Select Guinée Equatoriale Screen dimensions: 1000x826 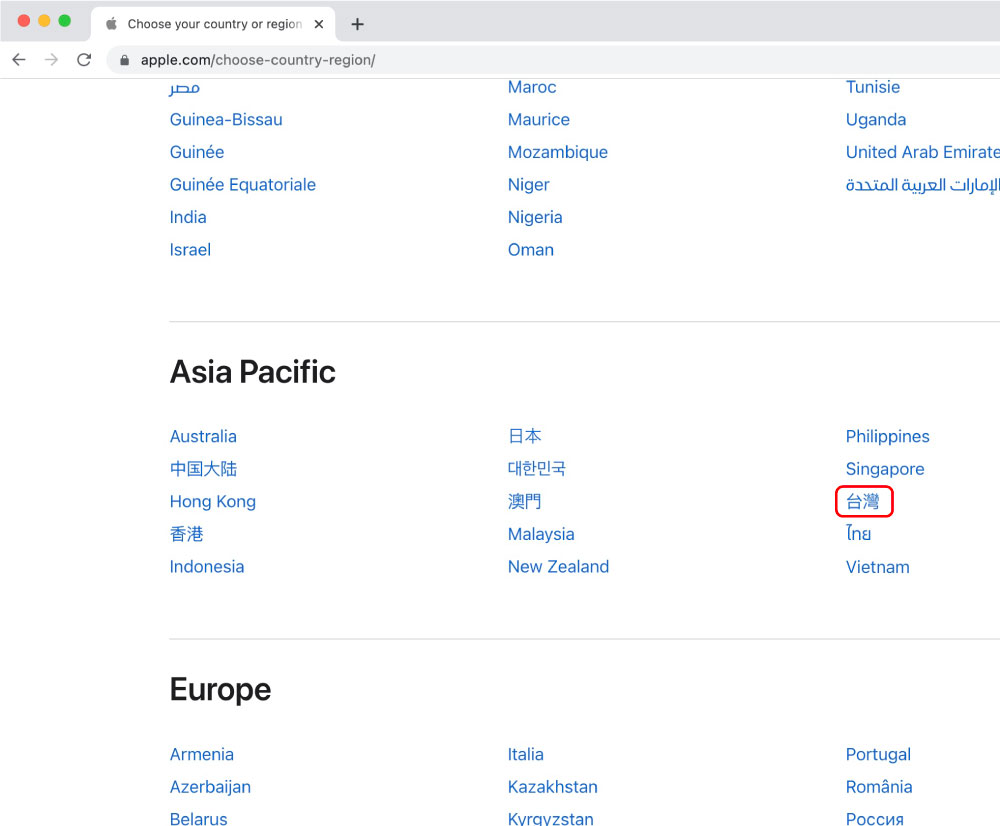click(x=242, y=185)
